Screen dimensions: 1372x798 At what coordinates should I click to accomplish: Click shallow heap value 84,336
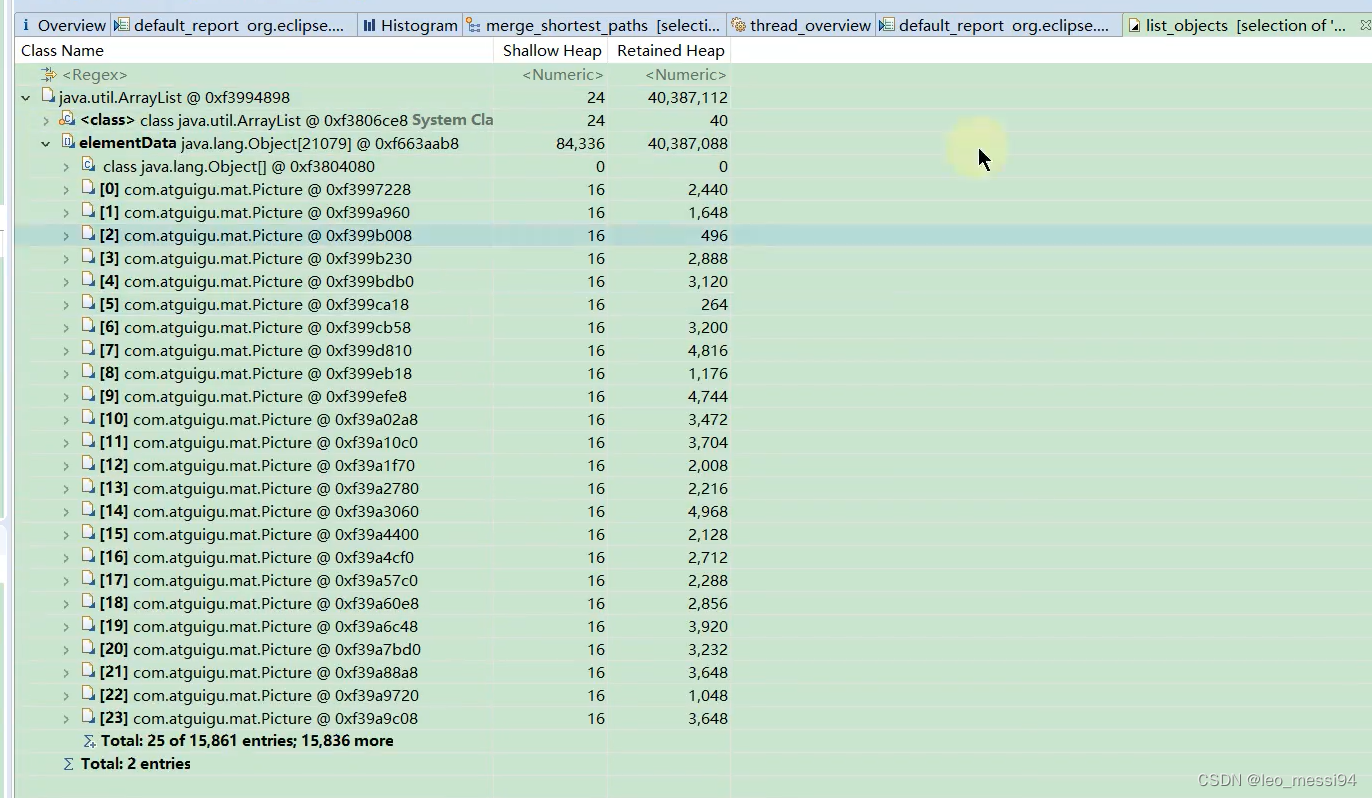click(580, 144)
